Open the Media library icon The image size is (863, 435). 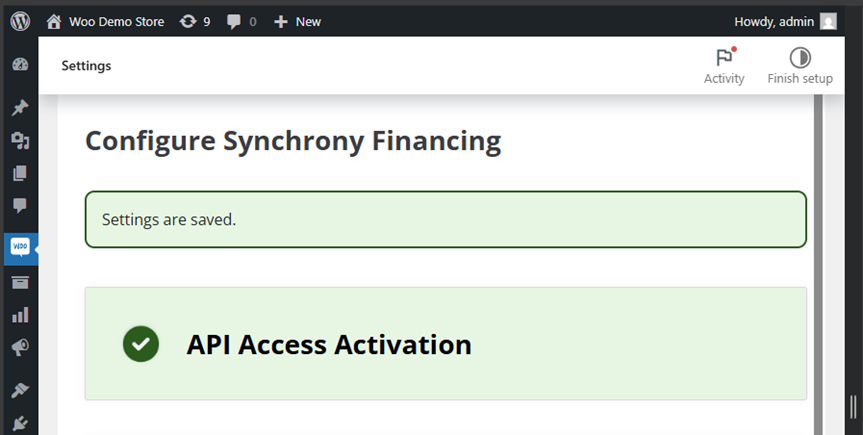20,140
